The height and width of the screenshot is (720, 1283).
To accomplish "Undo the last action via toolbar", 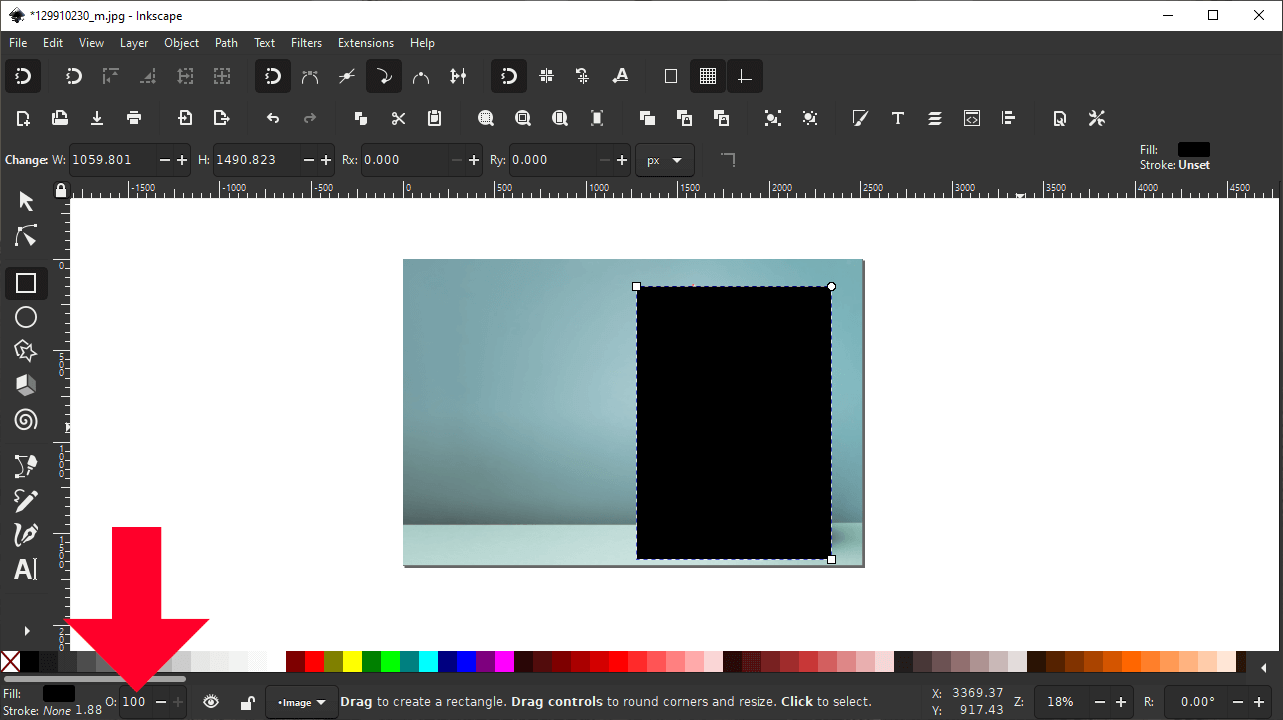I will pyautogui.click(x=271, y=118).
